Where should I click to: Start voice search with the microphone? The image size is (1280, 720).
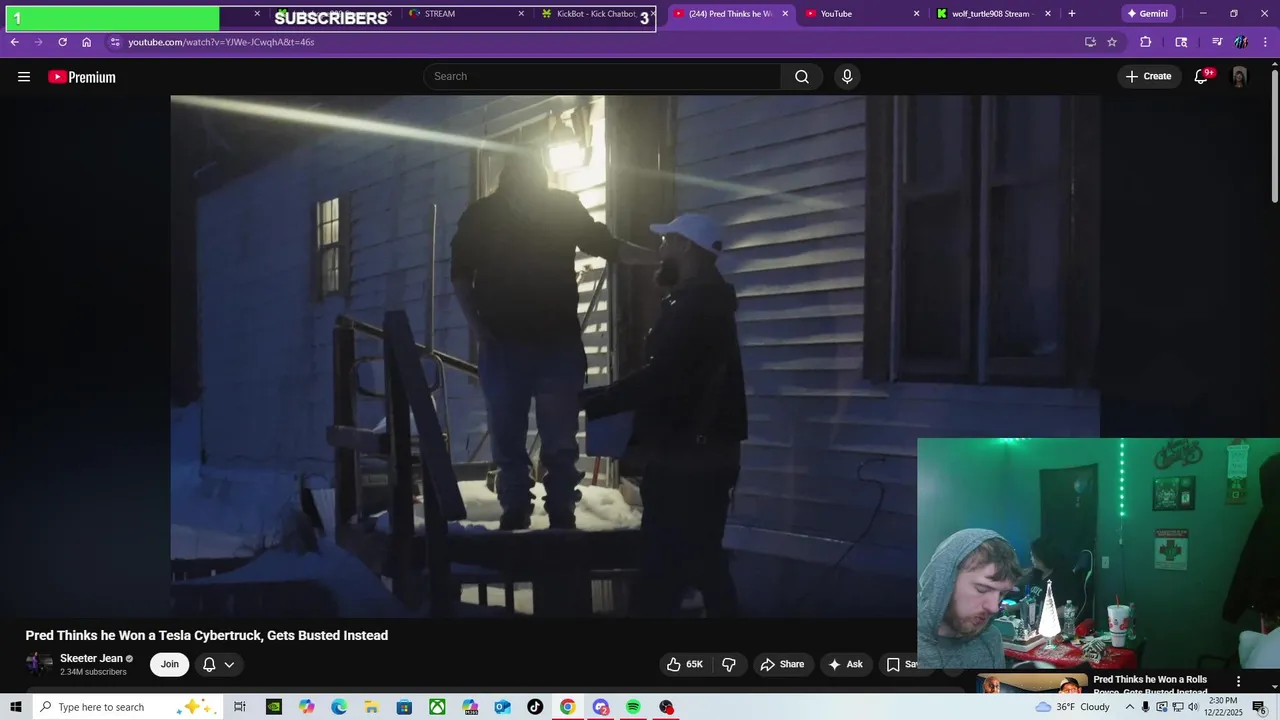tap(847, 77)
